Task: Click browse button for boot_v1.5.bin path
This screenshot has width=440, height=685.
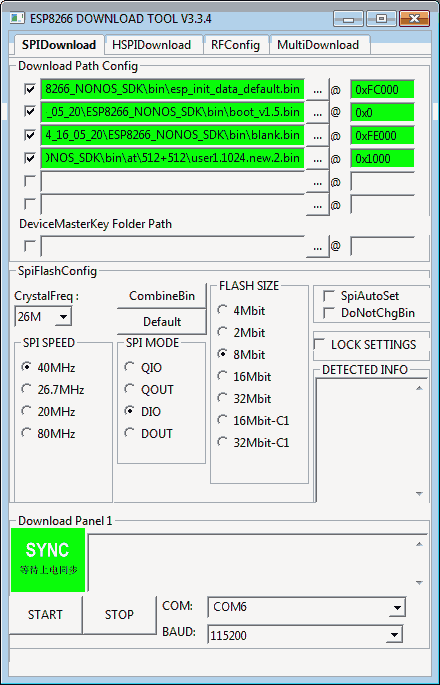Action: pos(317,113)
